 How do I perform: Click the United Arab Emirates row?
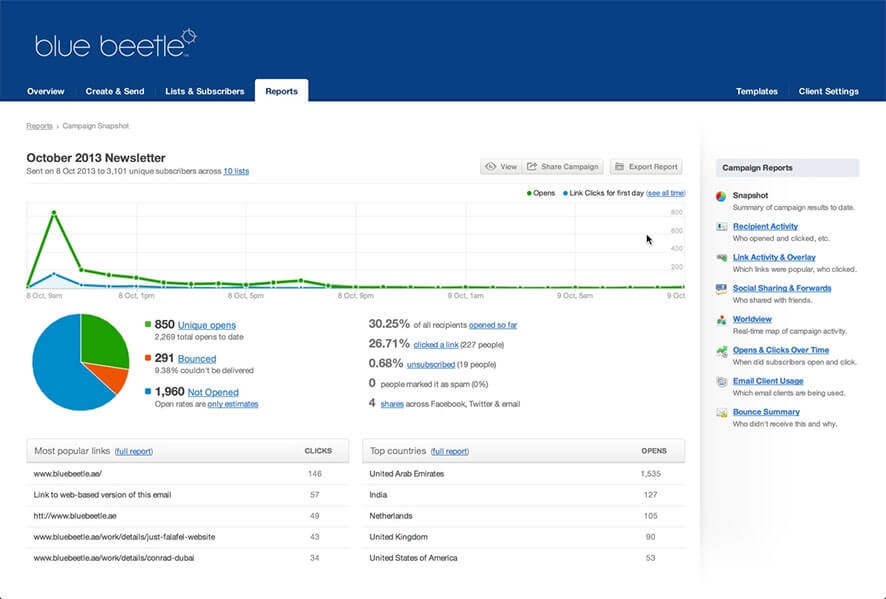[524, 474]
